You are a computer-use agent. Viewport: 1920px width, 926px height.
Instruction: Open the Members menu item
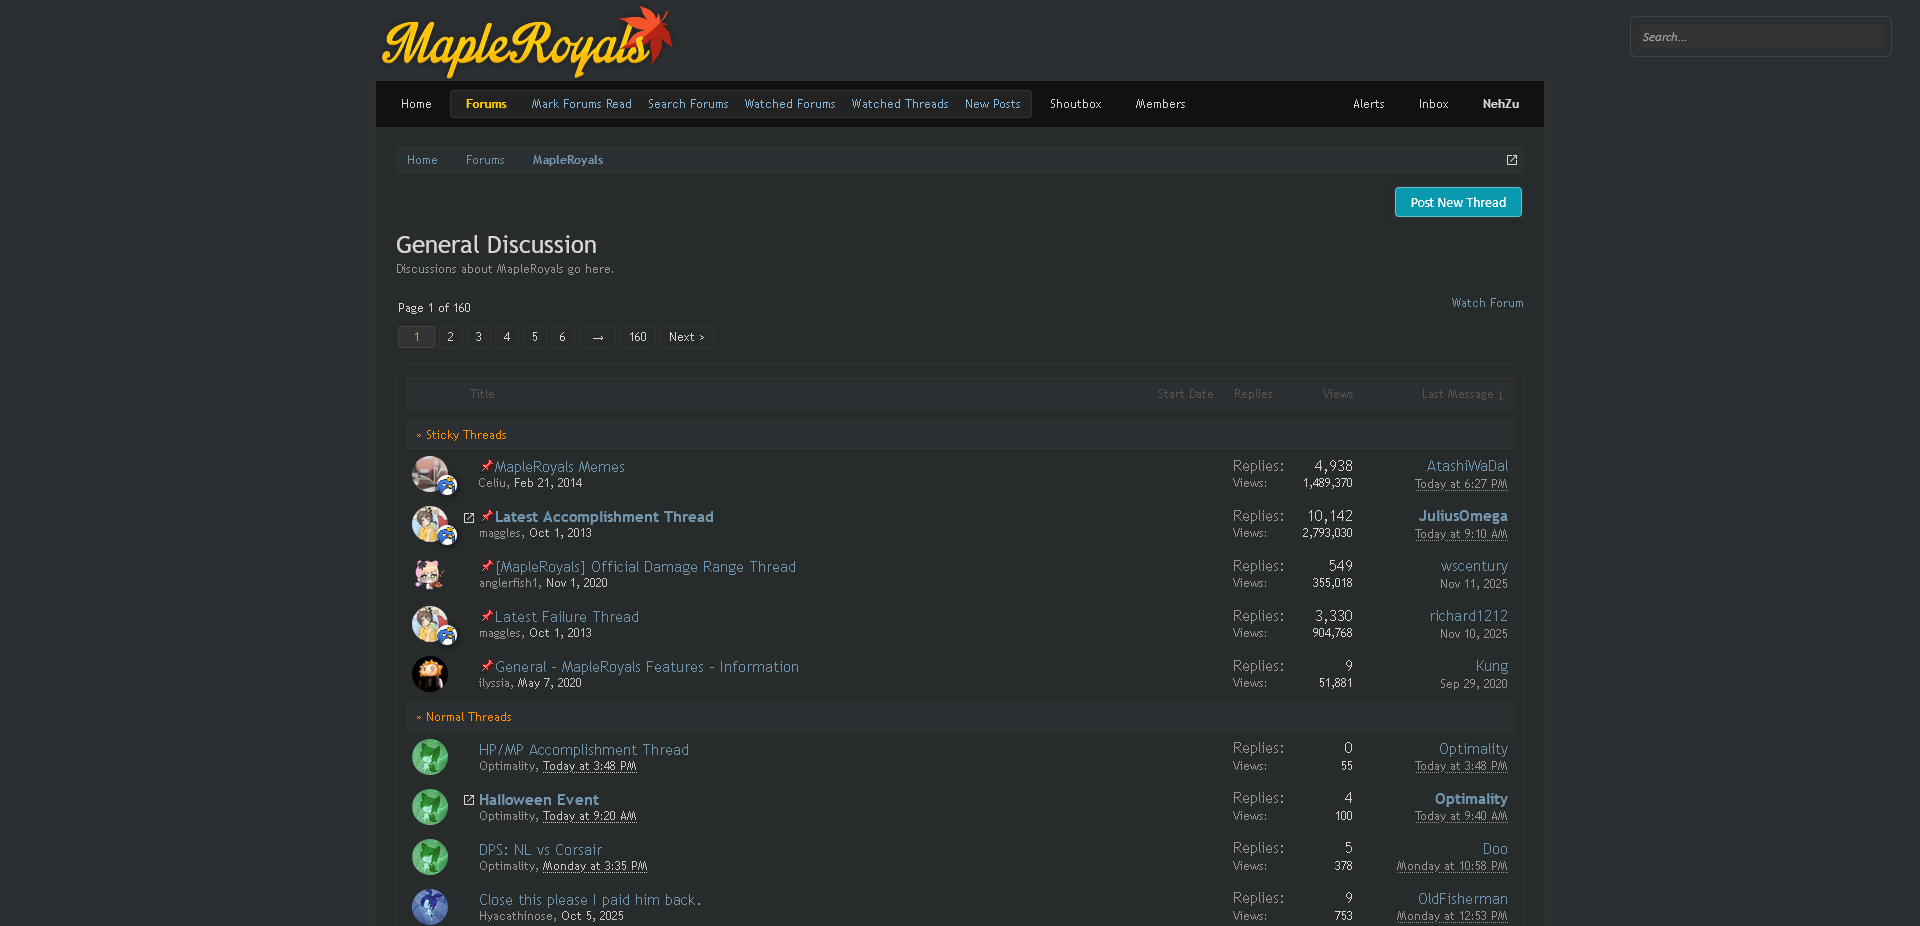1160,103
